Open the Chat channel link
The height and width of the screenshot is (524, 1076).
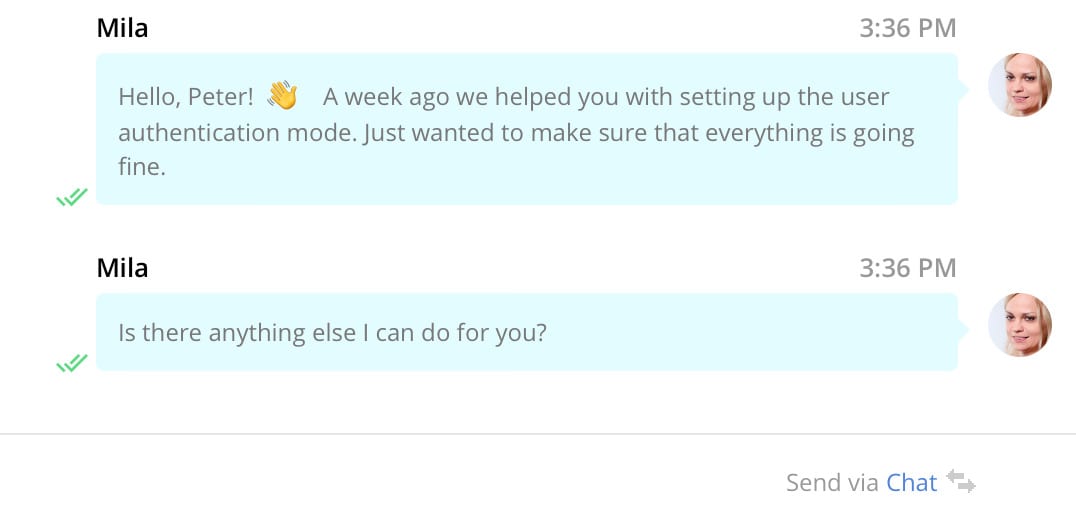point(911,483)
